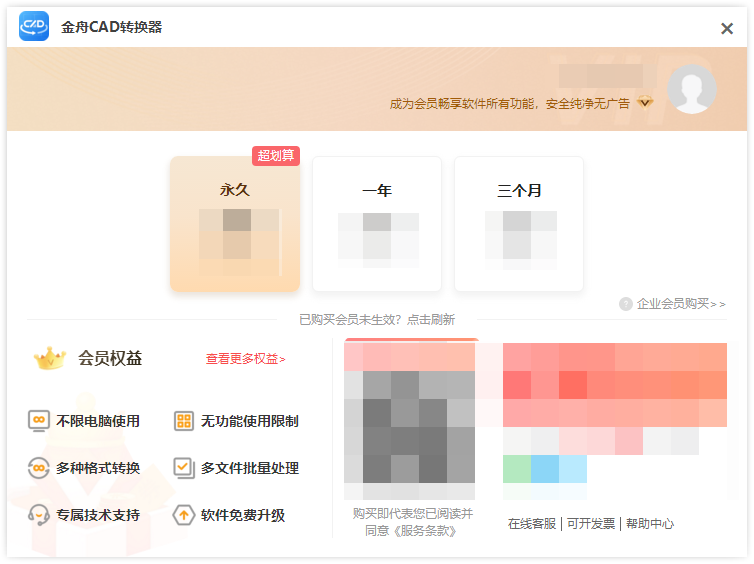
Task: Click the 金舟CAD转换器 title text
Action: (x=112, y=27)
